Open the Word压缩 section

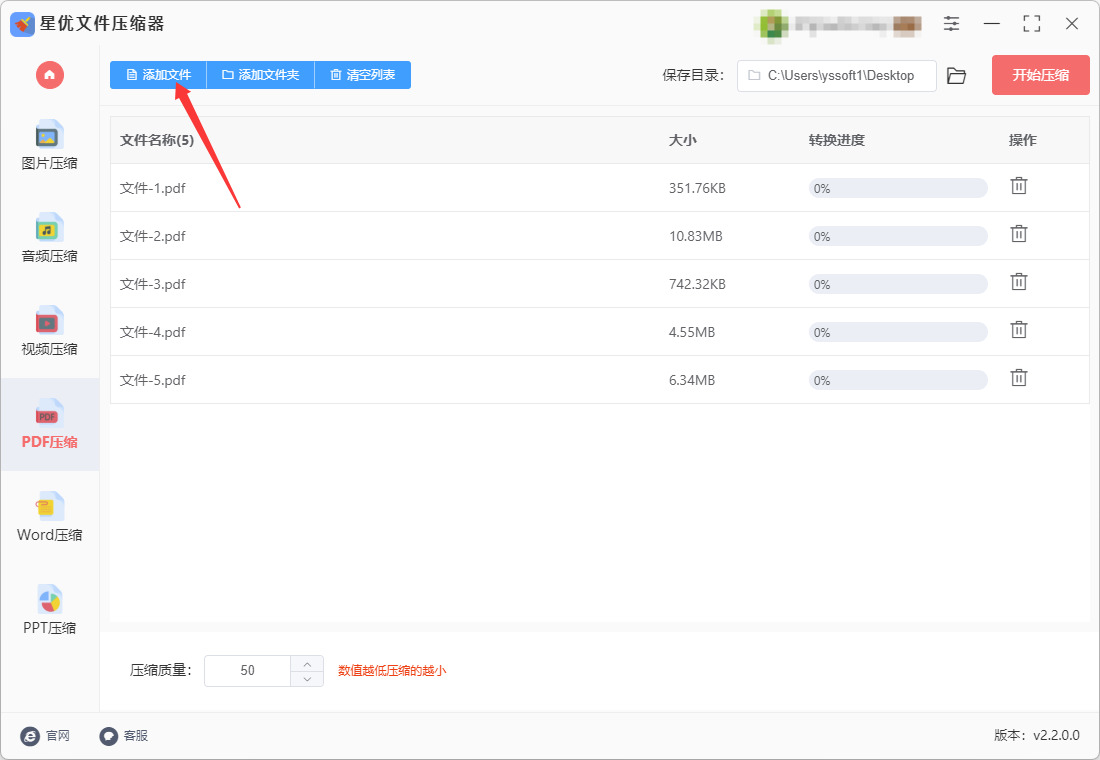pos(49,517)
